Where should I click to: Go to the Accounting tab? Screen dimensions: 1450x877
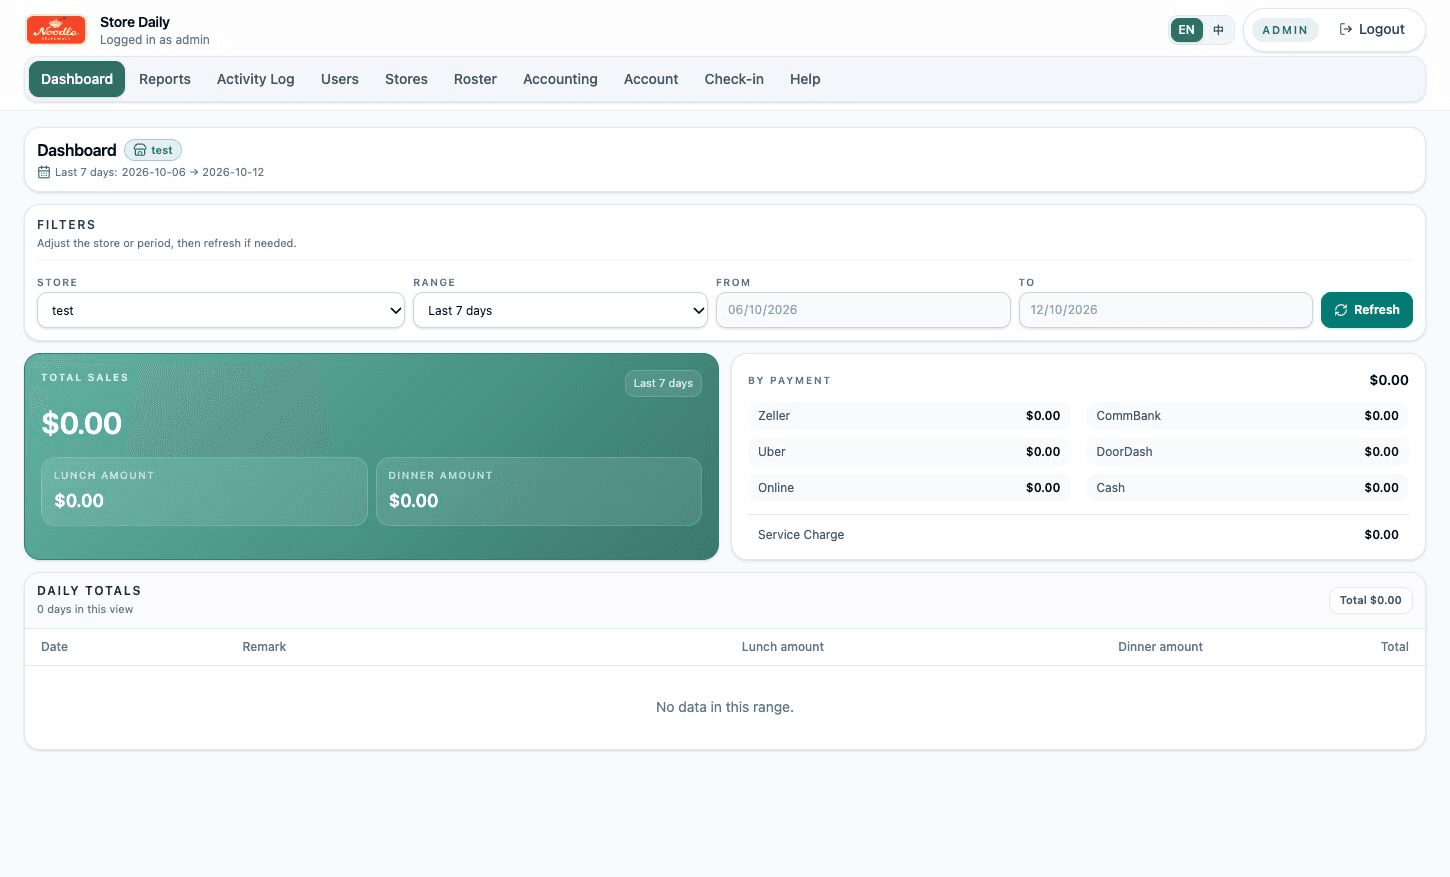(560, 79)
